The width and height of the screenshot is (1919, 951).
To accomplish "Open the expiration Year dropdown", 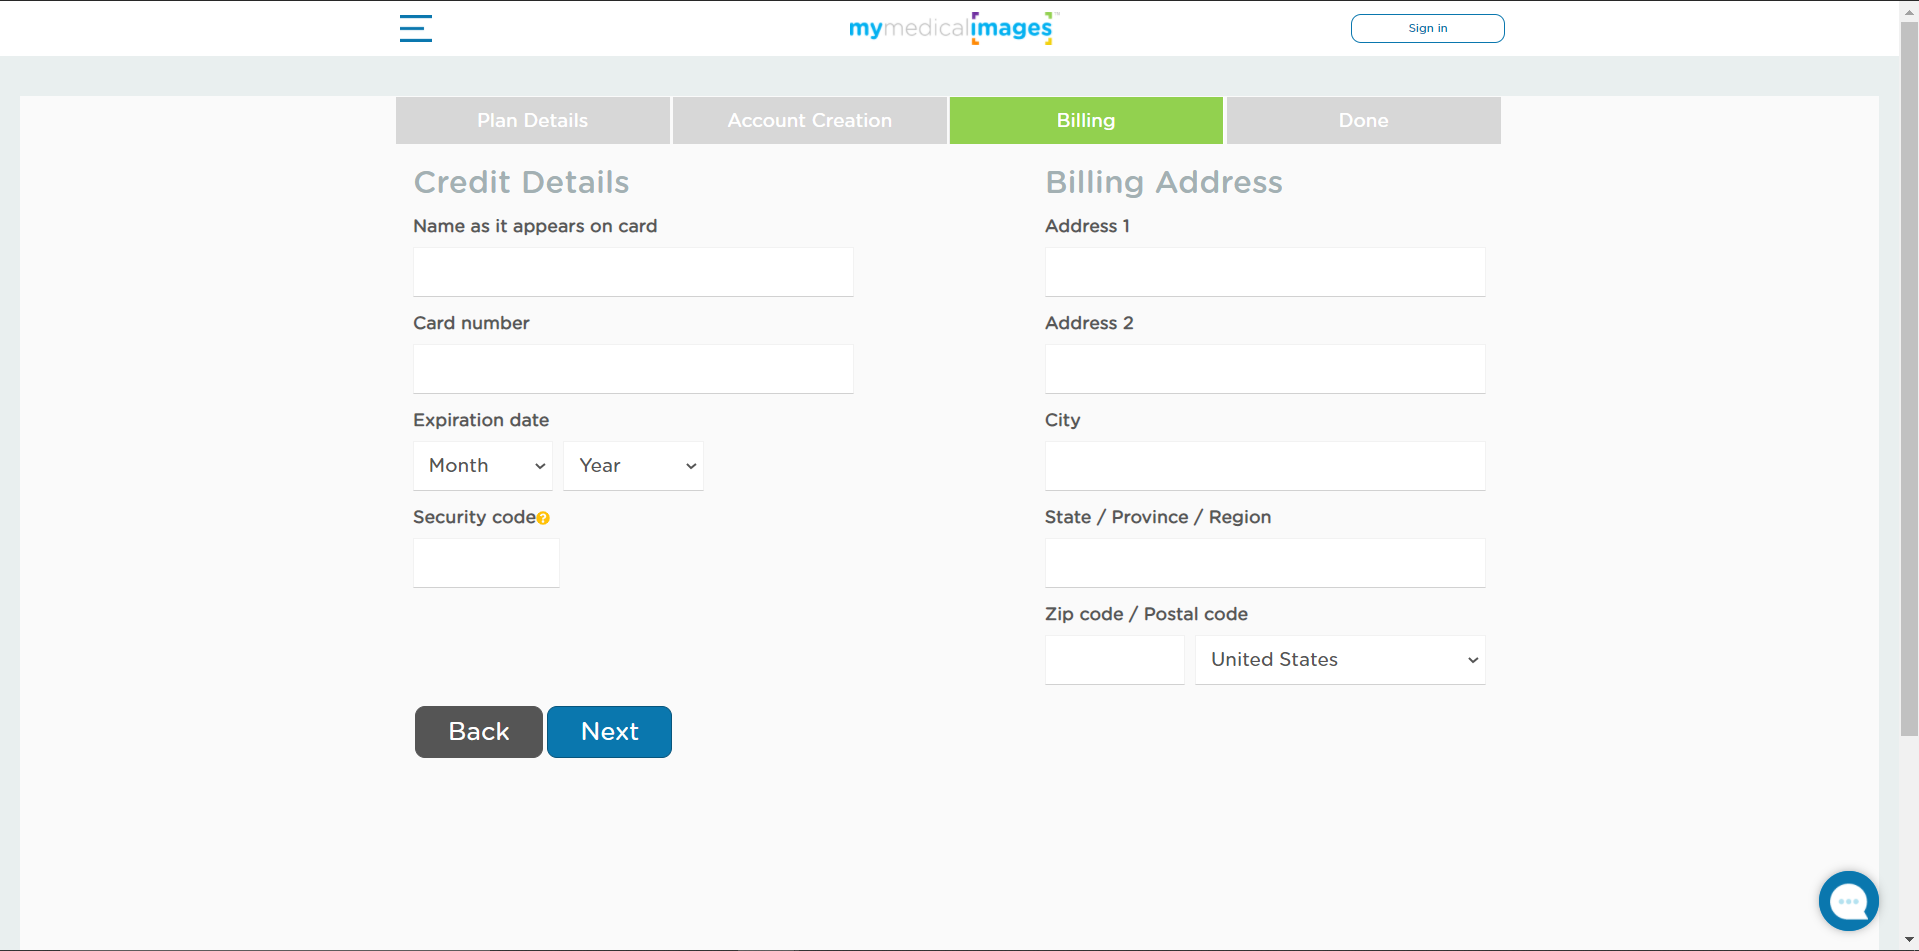I will point(633,466).
